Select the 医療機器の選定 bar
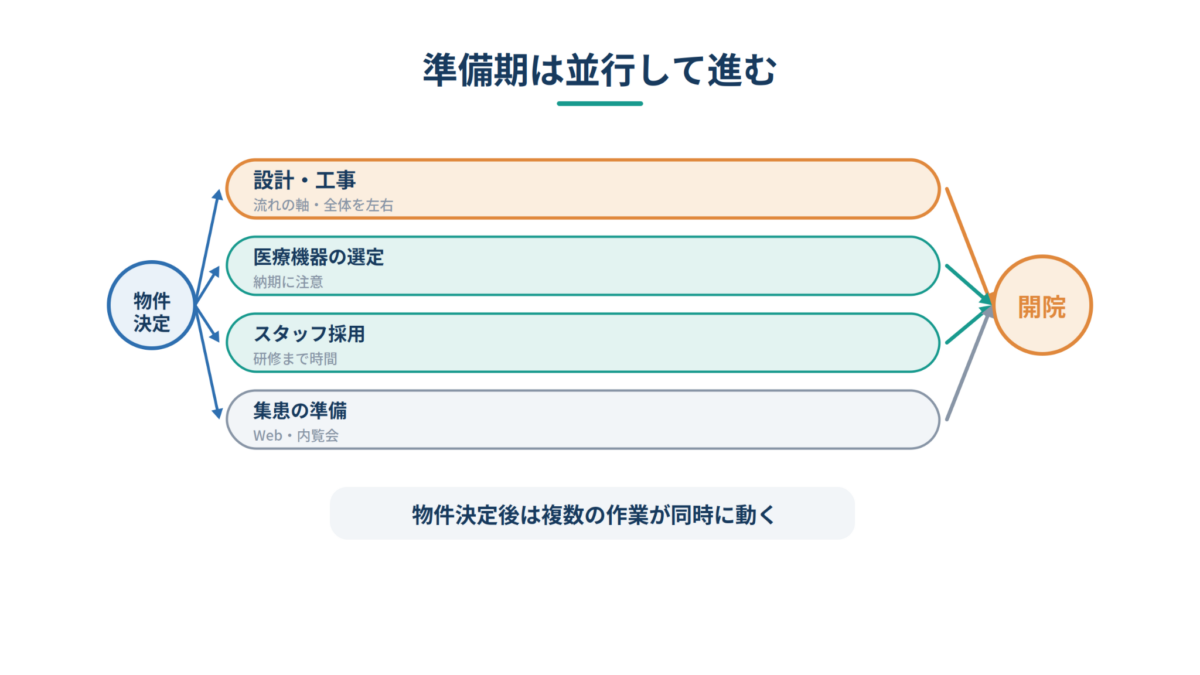This screenshot has height=675, width=1200. point(583,266)
